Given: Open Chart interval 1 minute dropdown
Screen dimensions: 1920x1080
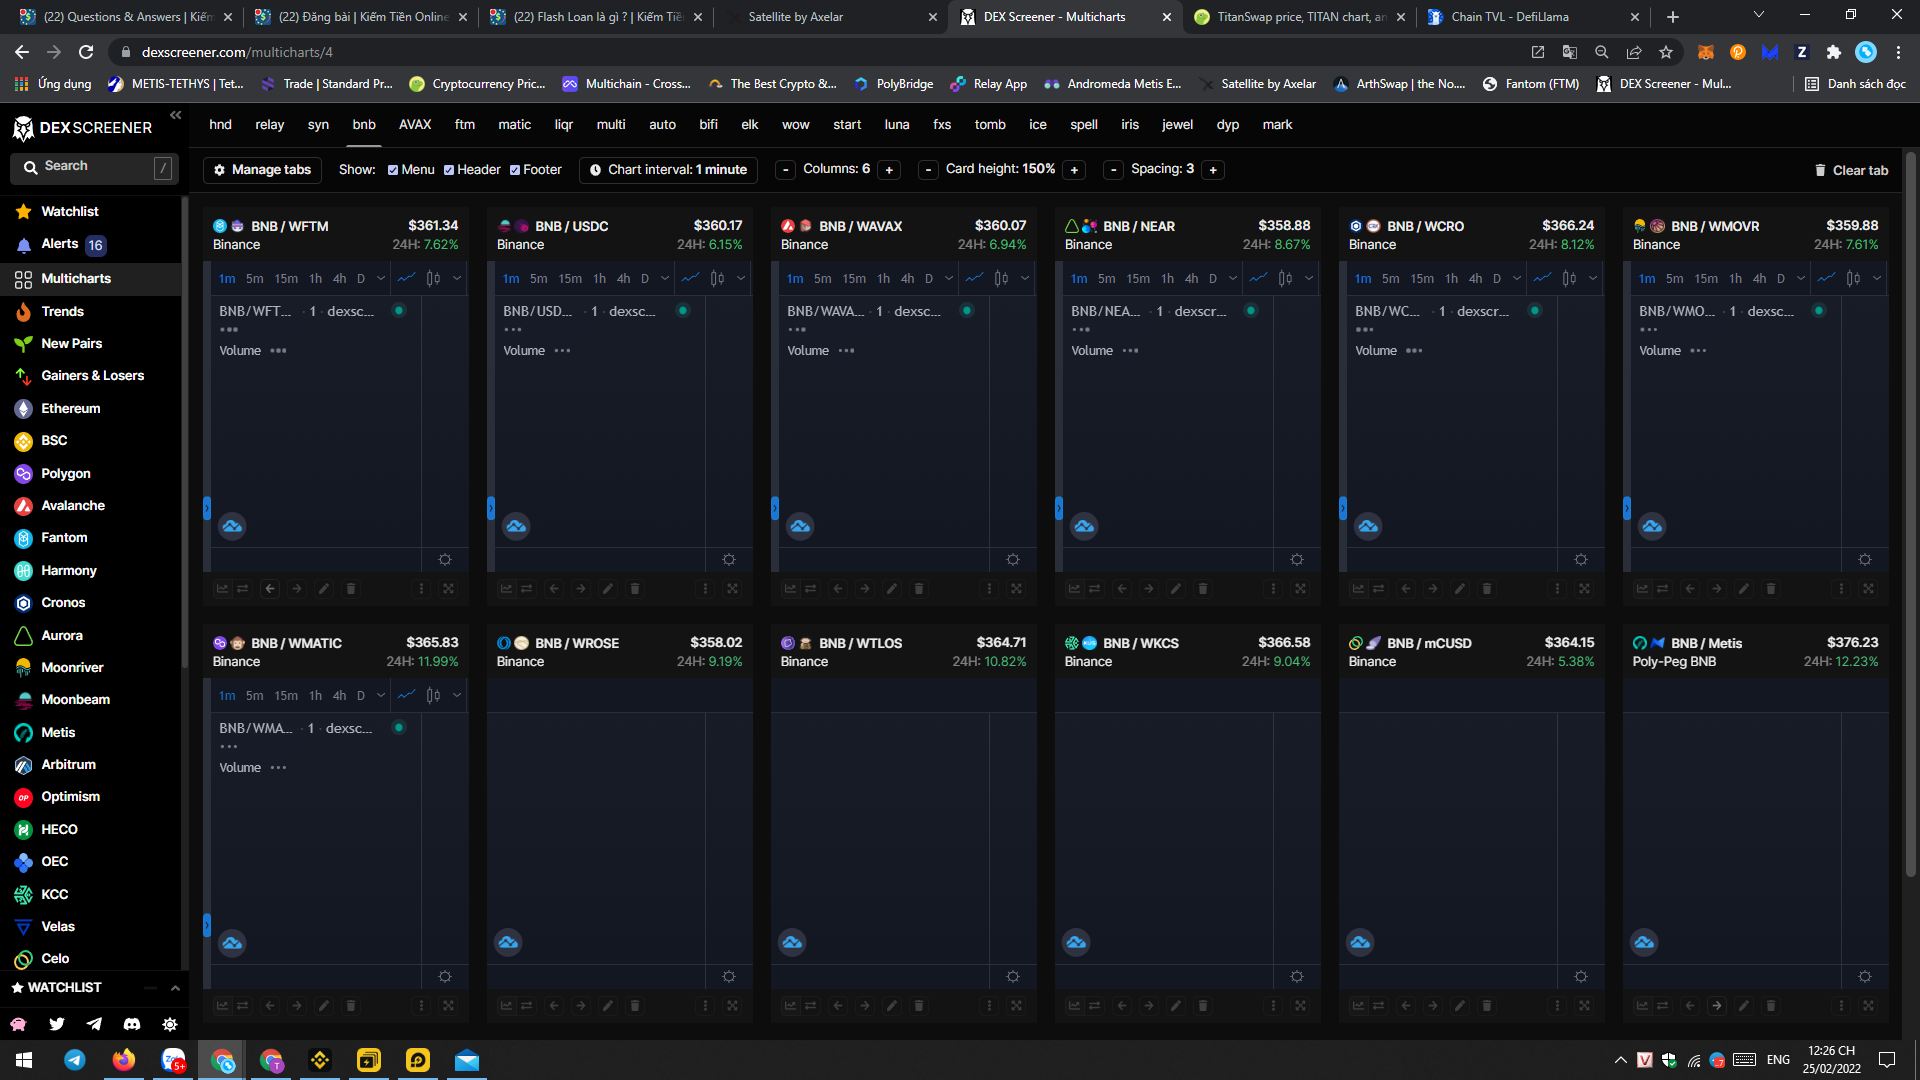Looking at the screenshot, I should (x=668, y=170).
